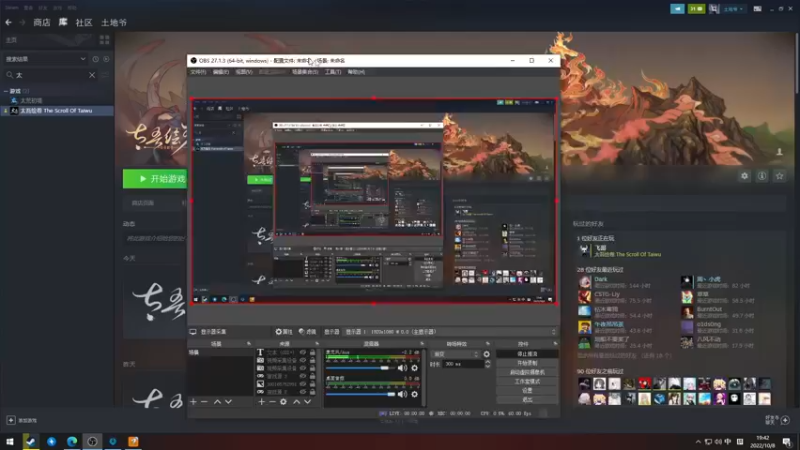Open desktop audio settings gear in mixer
The width and height of the screenshot is (800, 450).
414,394
